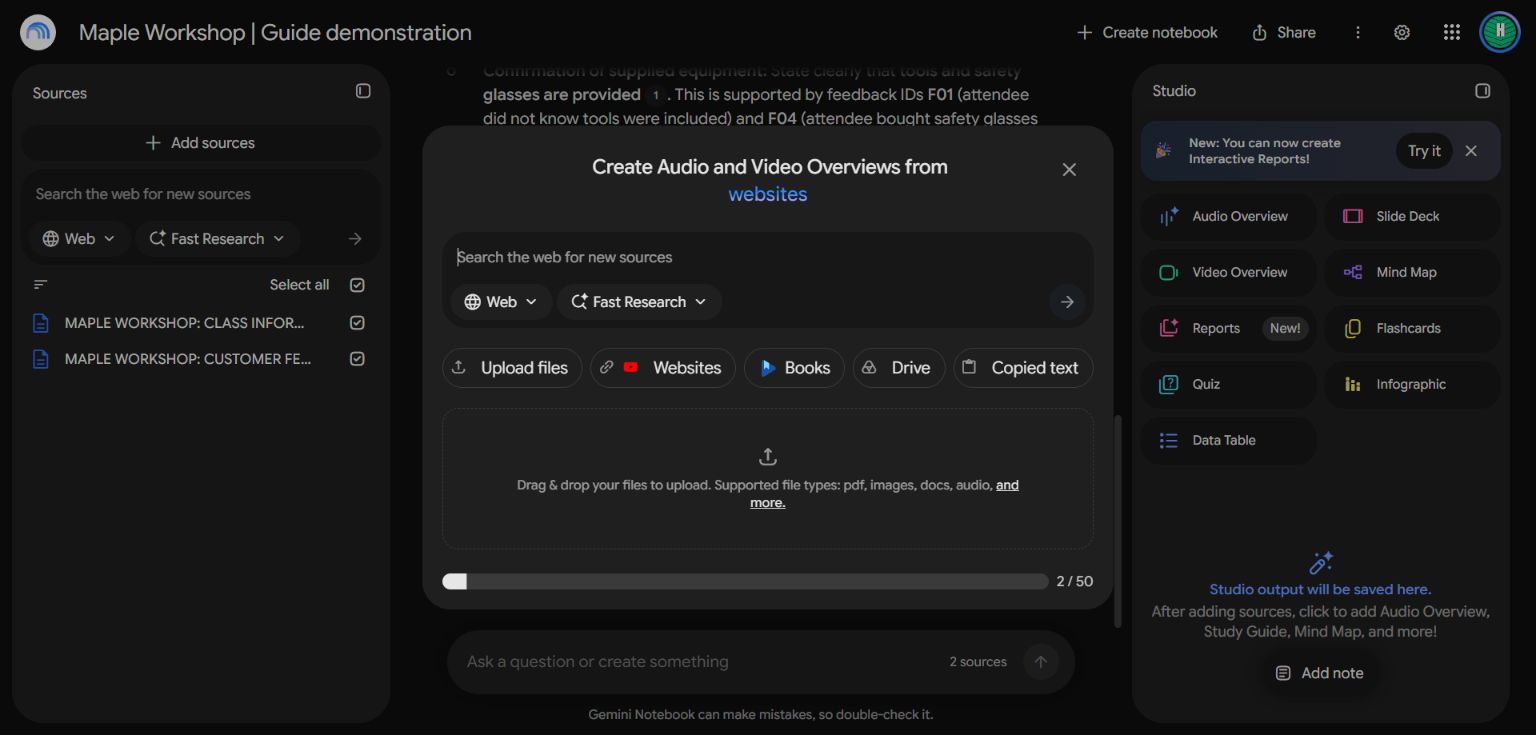Uncheck MAPLE WORKSHOP: CUSTOMER FE source

(357, 359)
